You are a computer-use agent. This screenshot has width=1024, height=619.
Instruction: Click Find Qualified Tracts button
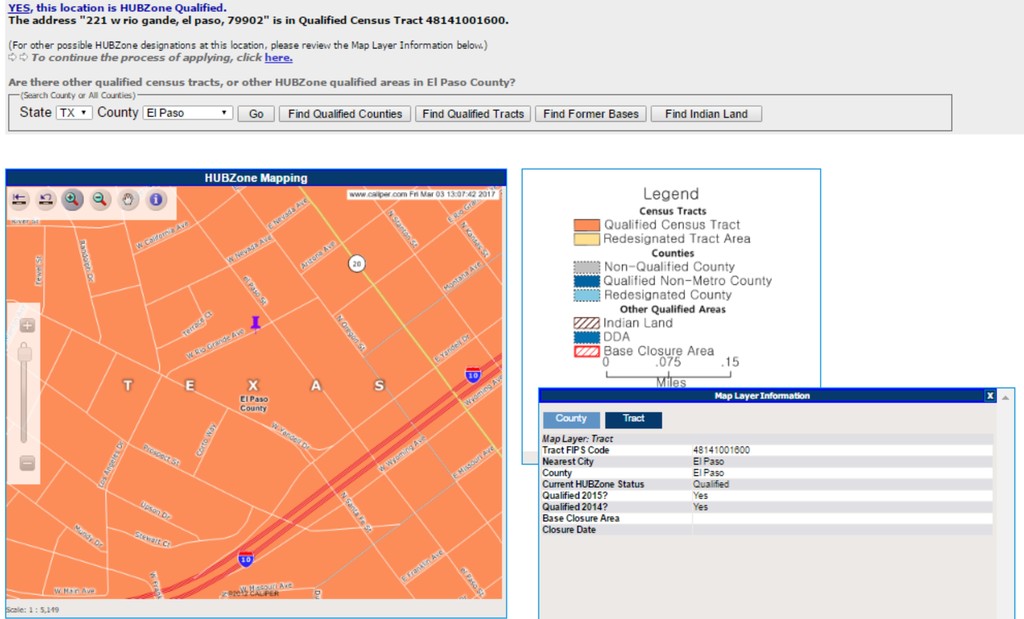[473, 114]
